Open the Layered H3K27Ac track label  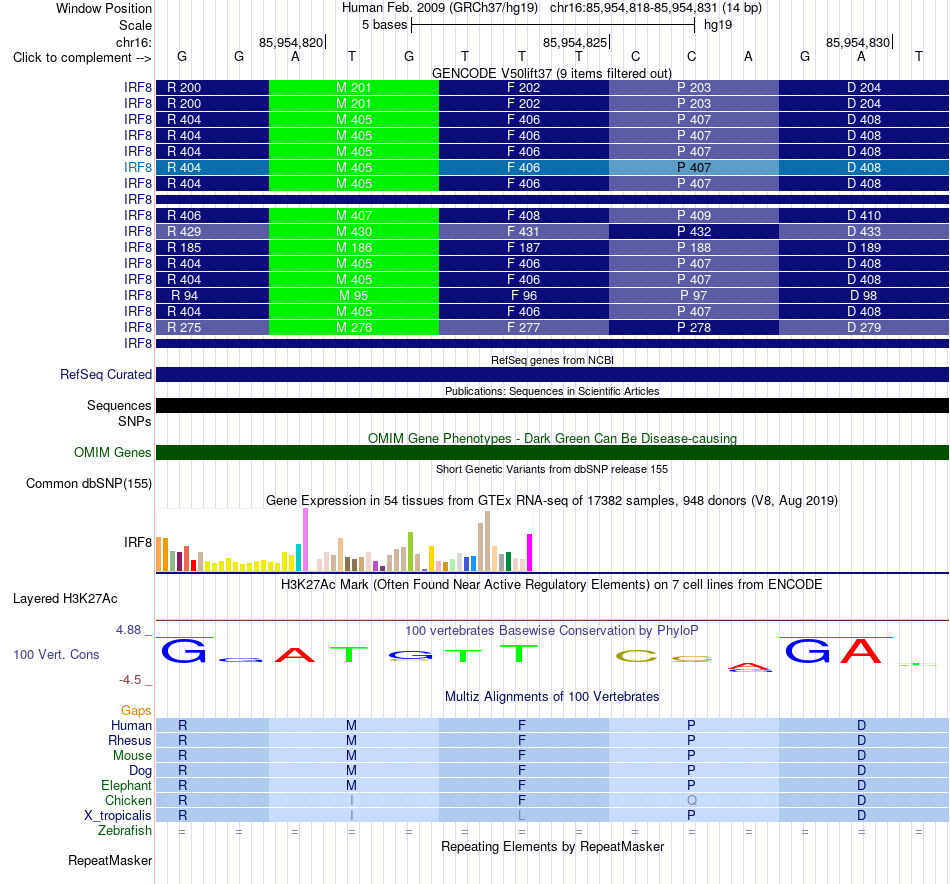click(x=65, y=599)
